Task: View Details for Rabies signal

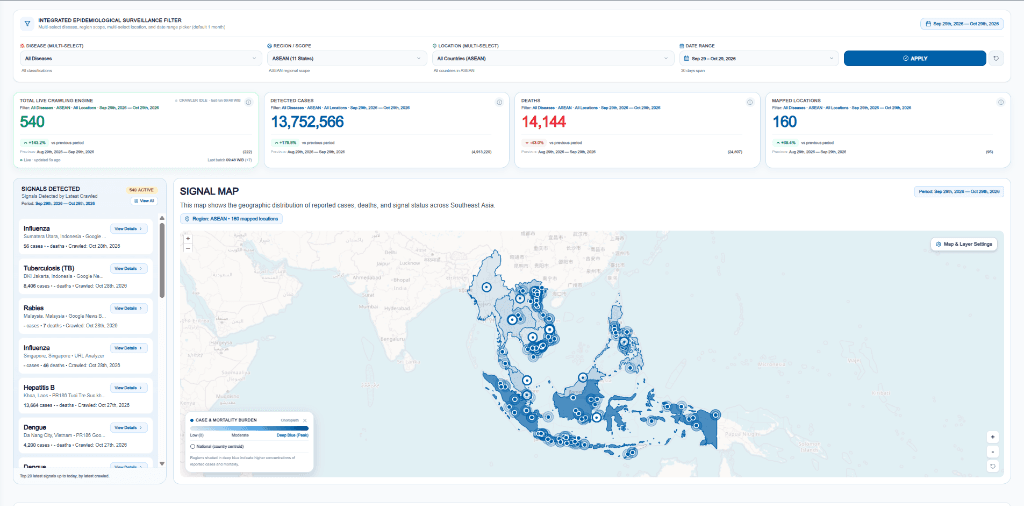Action: click(x=129, y=308)
